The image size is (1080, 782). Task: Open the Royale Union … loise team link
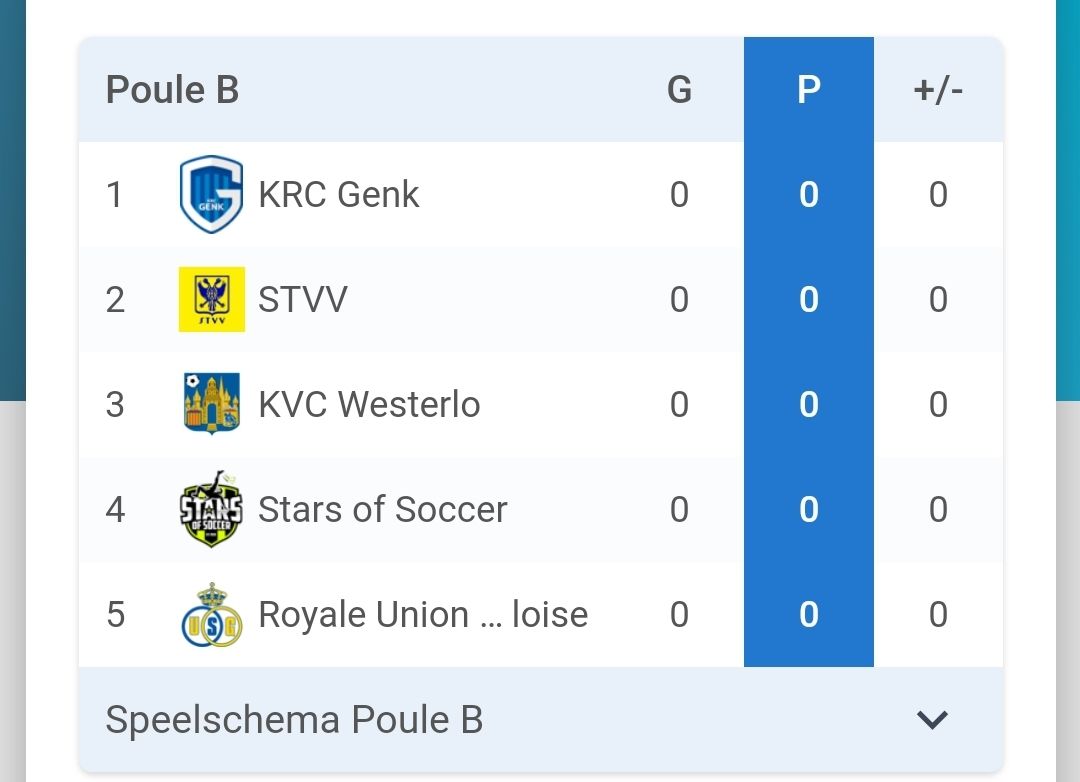(423, 614)
